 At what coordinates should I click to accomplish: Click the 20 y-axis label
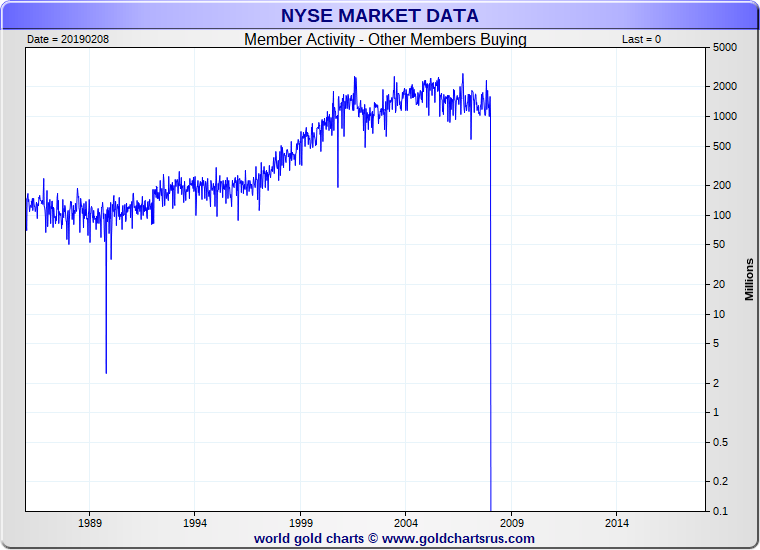(x=719, y=284)
